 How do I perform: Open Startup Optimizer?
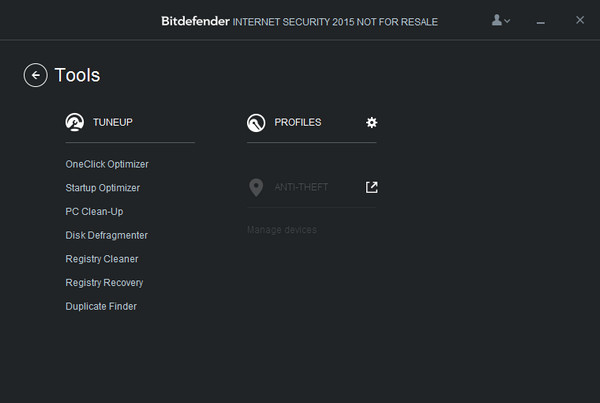pos(103,188)
